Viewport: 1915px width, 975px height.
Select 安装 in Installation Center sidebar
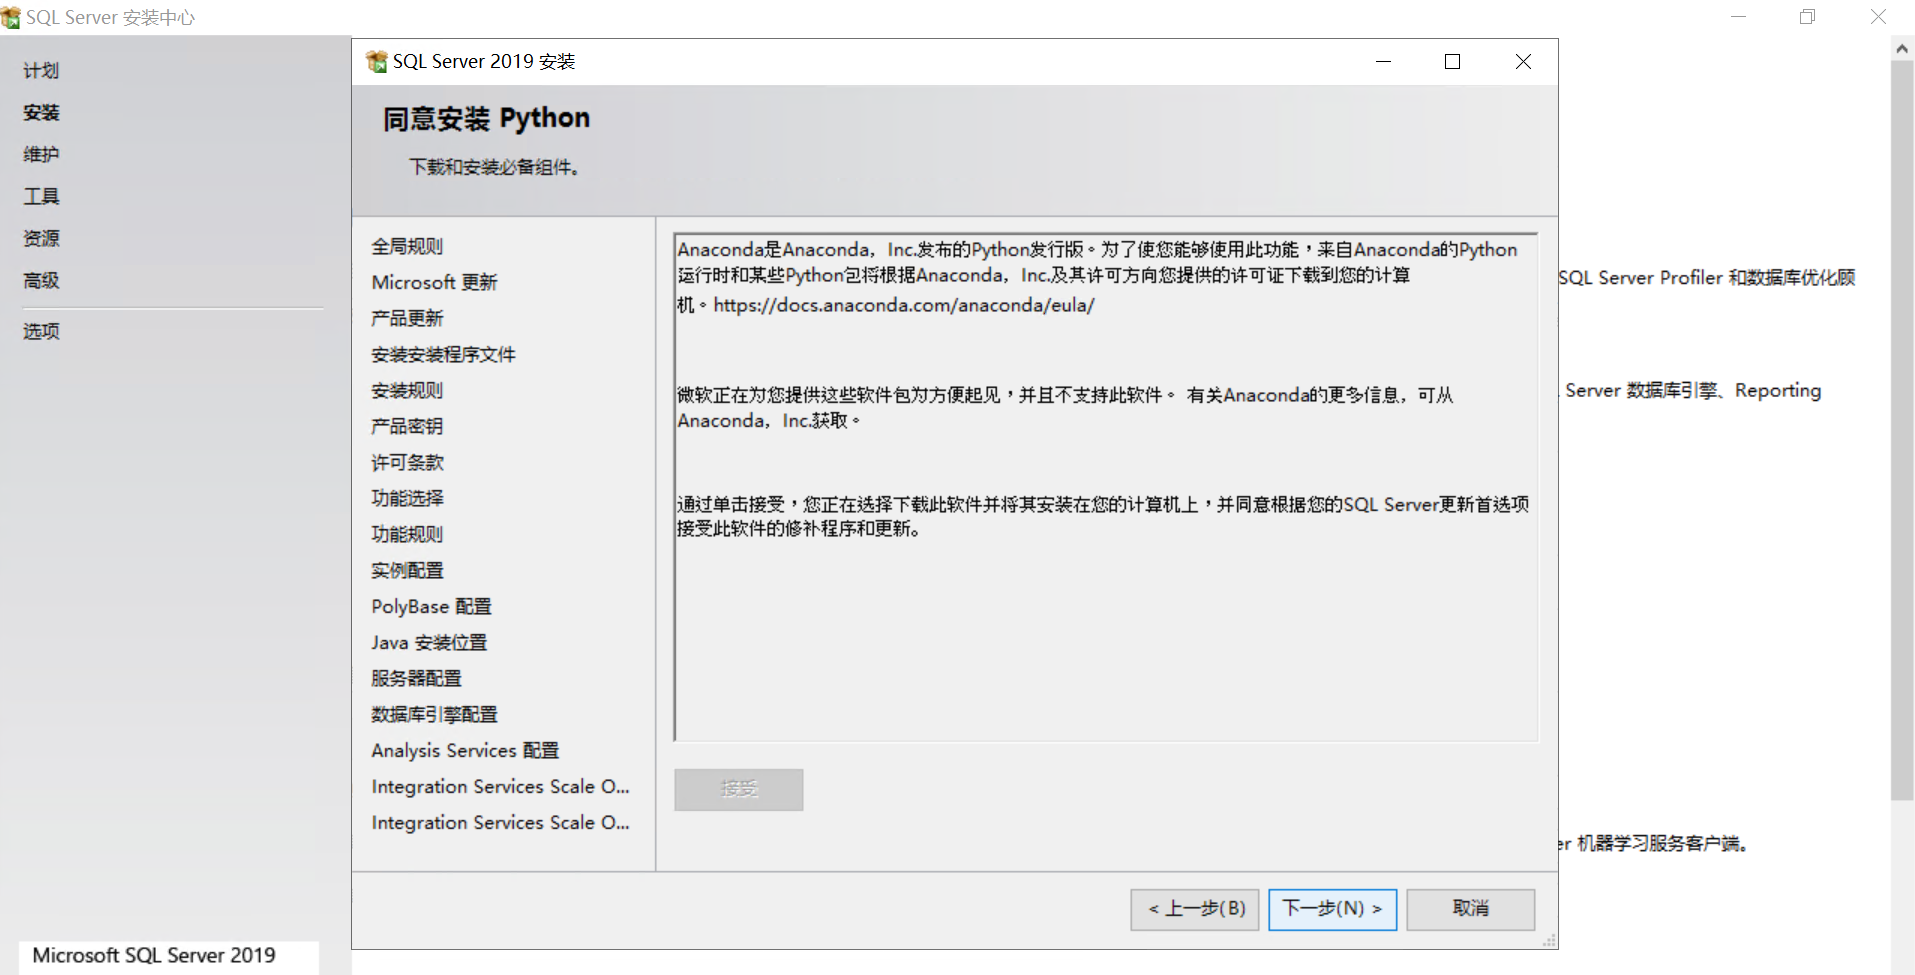41,113
